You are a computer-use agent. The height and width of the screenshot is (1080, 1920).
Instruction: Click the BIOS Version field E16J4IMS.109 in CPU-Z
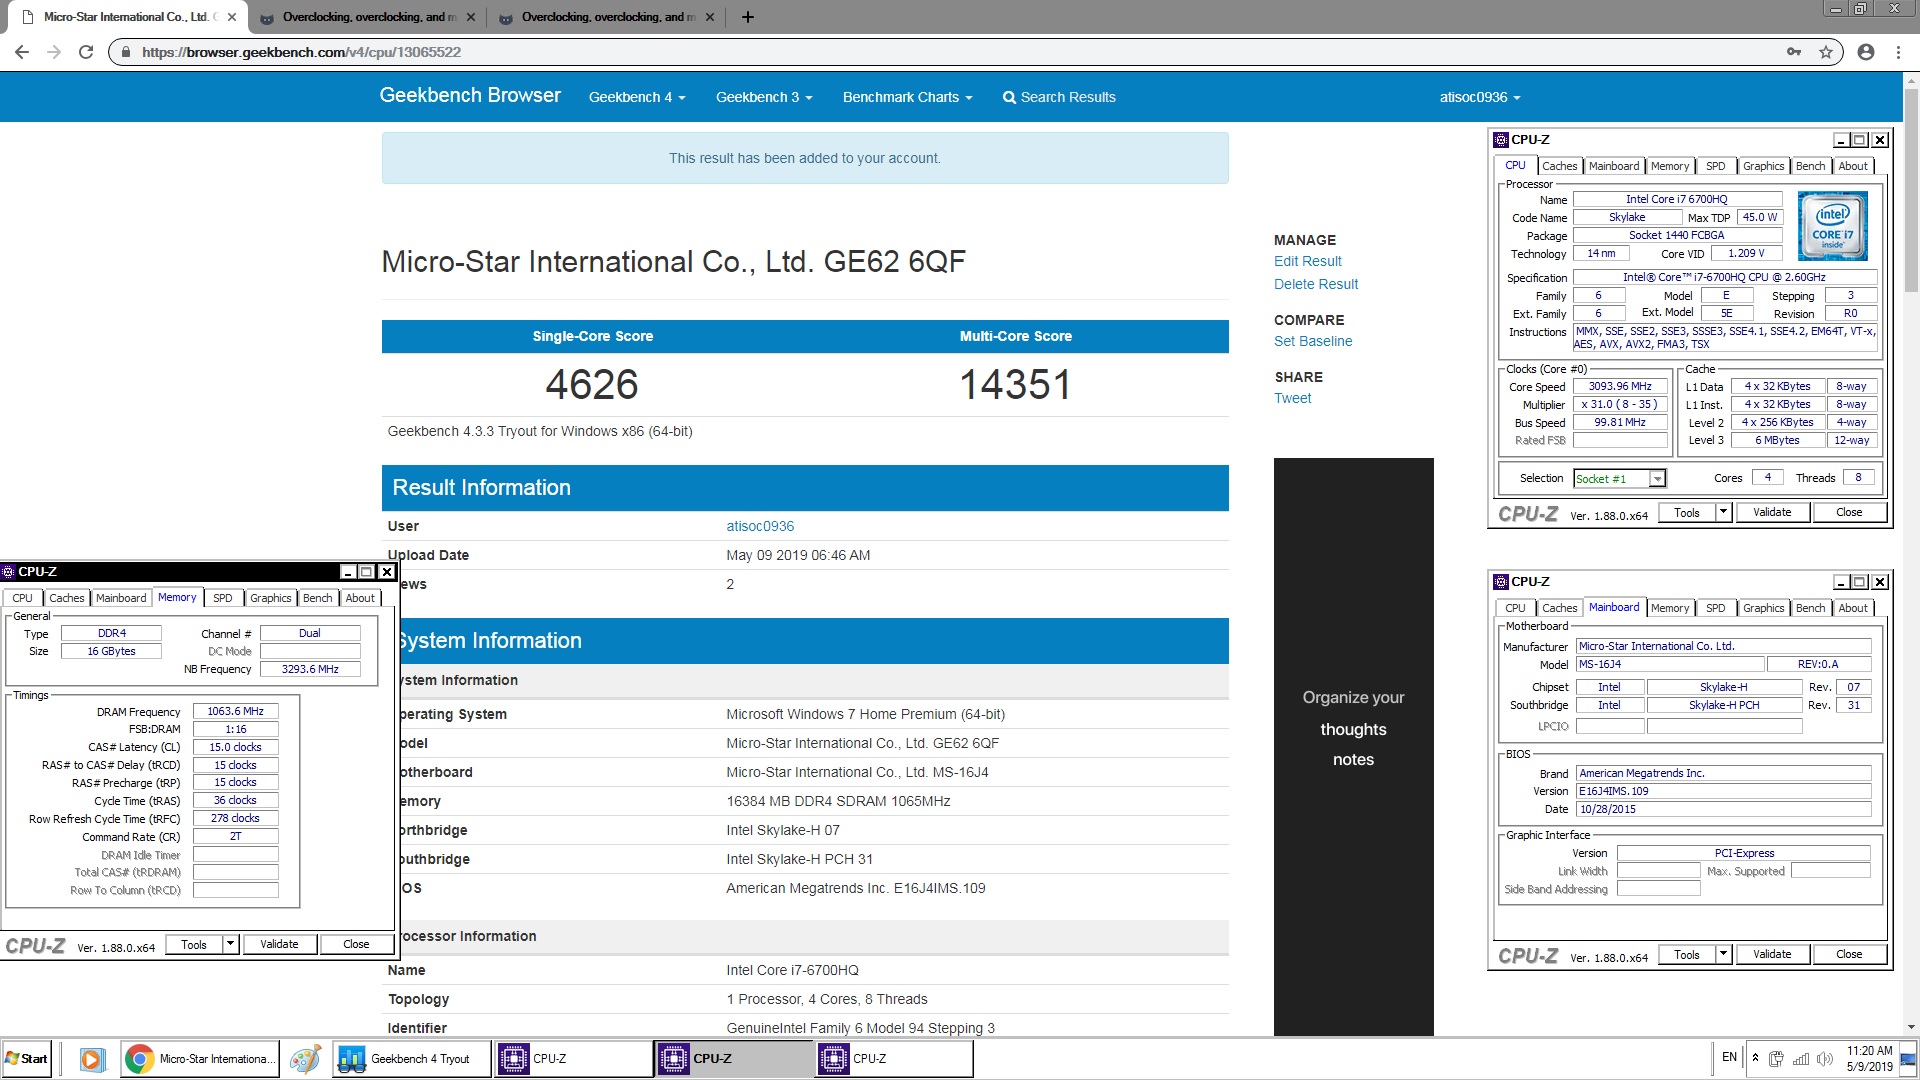(x=1723, y=792)
